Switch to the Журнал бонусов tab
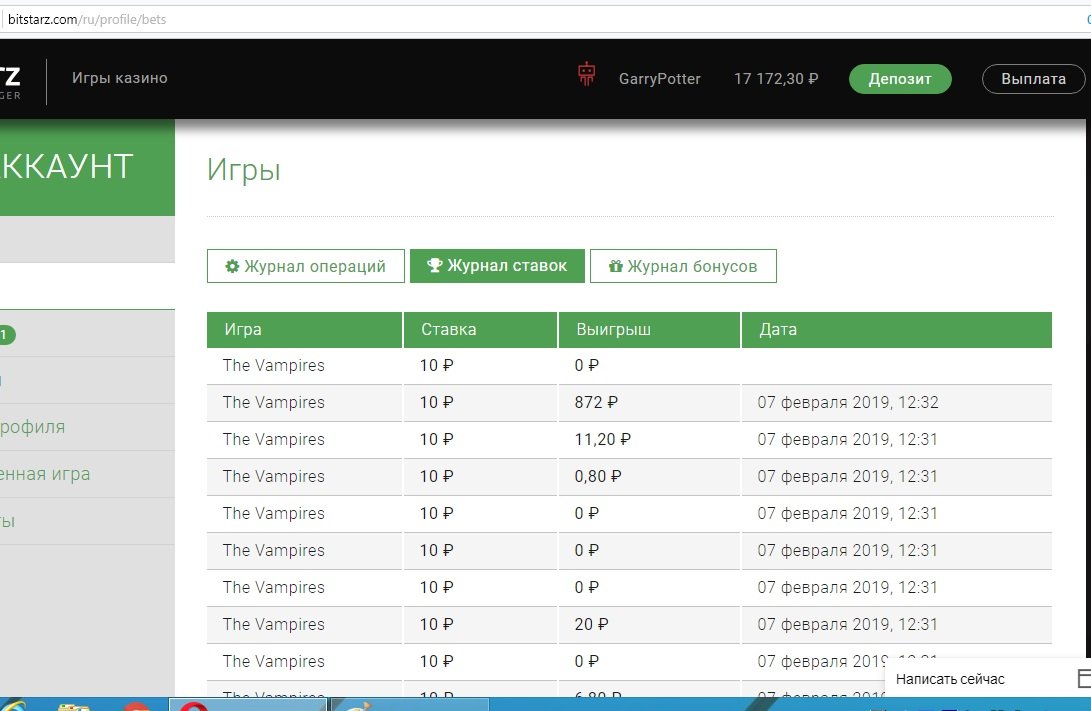The height and width of the screenshot is (711, 1091). point(683,266)
